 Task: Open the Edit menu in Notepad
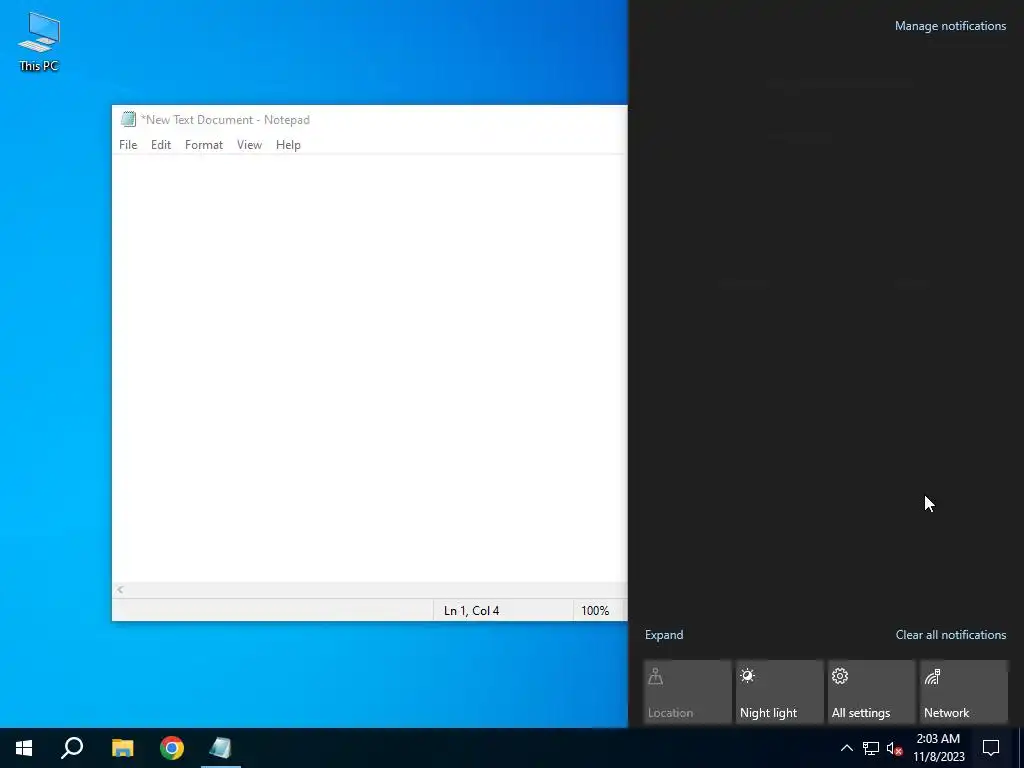pyautogui.click(x=161, y=145)
